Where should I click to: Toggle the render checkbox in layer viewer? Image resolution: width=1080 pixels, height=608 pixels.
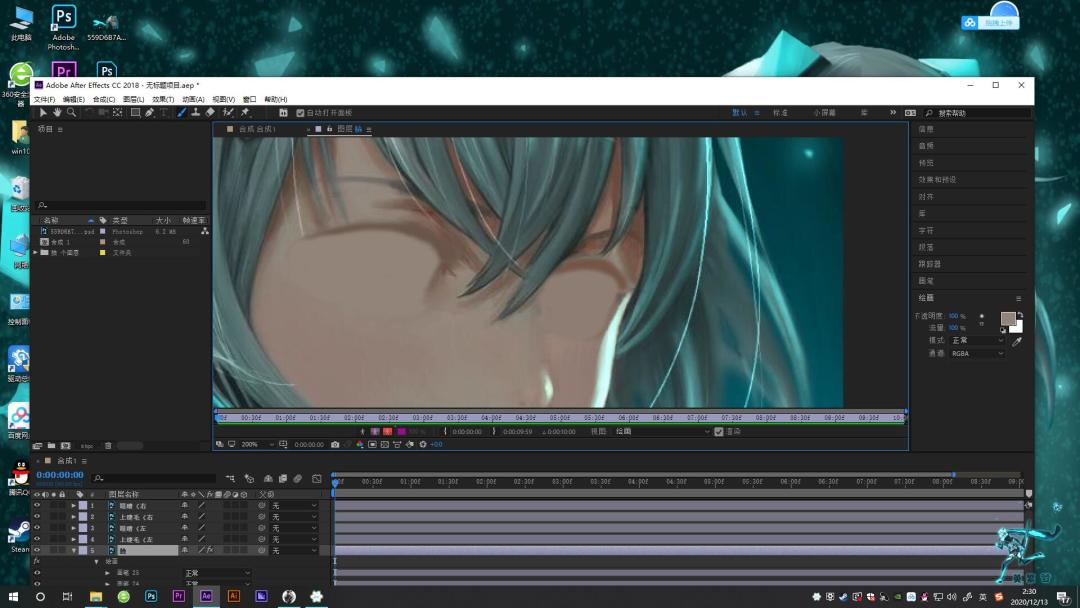click(718, 432)
